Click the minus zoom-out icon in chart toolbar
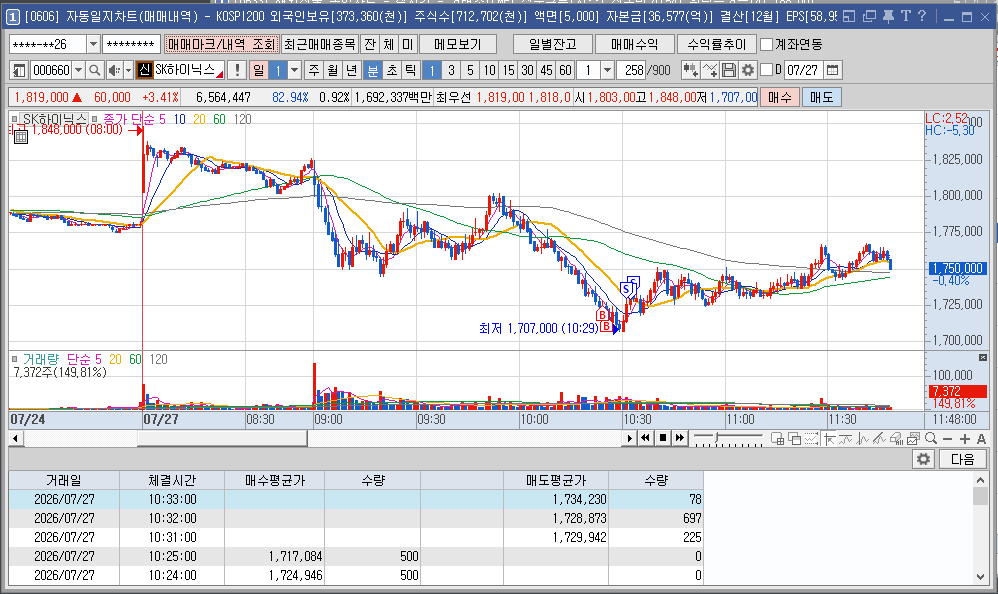The width and height of the screenshot is (998, 594). 947,439
